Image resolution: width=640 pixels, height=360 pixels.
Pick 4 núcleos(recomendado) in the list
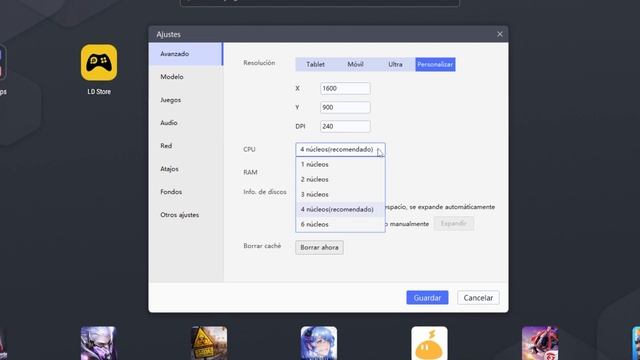pyautogui.click(x=340, y=209)
